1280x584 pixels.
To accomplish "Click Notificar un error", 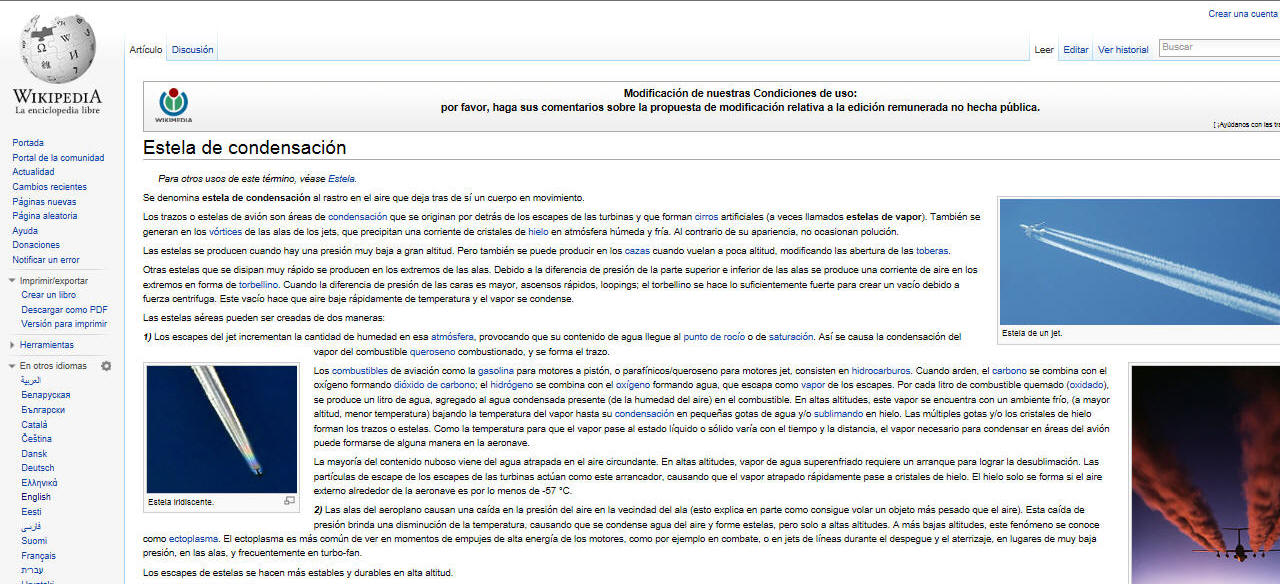I will pyautogui.click(x=46, y=260).
